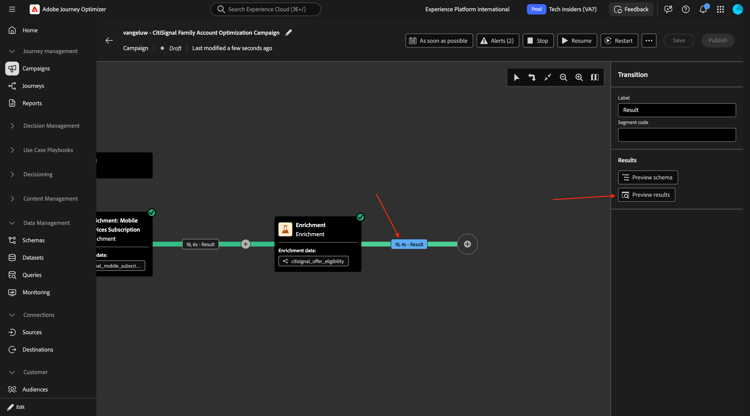Zoom in on the canvas
Screen dimensions: 750x416
pyautogui.click(x=579, y=77)
